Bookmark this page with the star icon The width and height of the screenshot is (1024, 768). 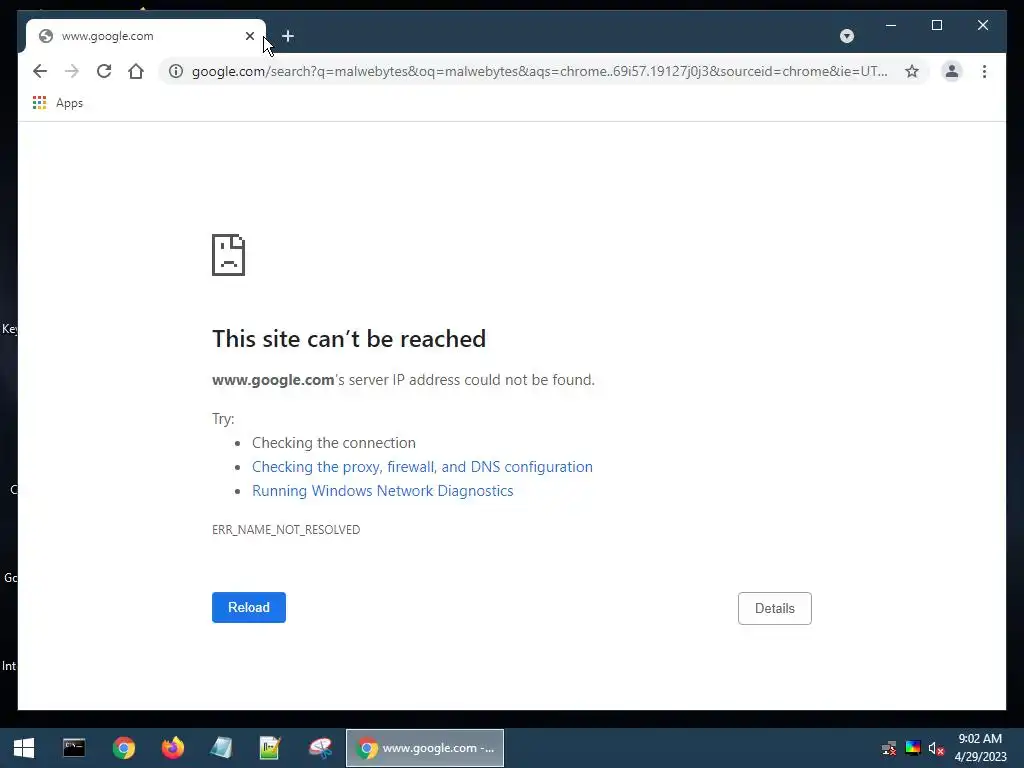912,71
